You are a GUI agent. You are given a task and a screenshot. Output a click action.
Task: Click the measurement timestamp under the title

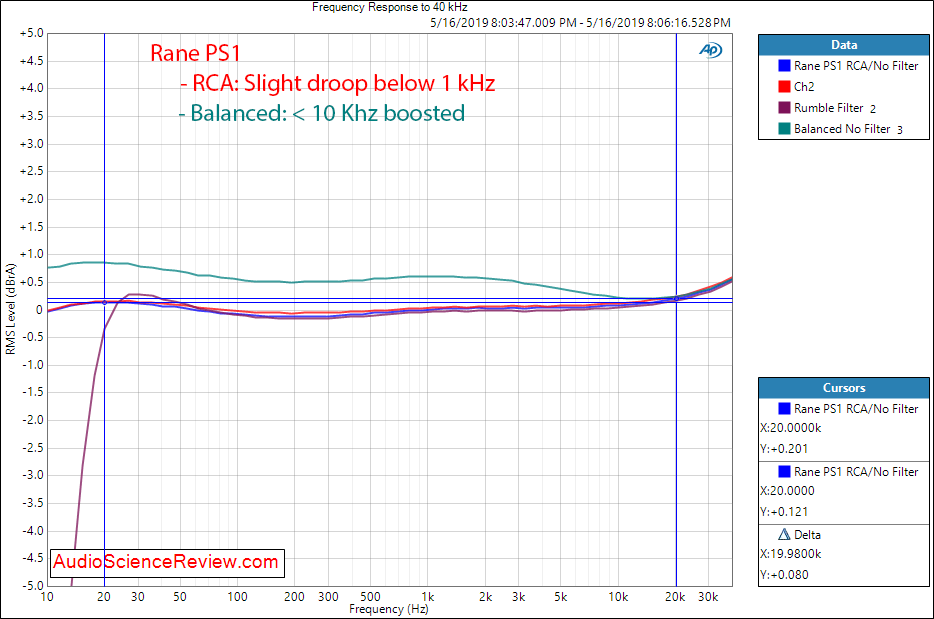[580, 23]
